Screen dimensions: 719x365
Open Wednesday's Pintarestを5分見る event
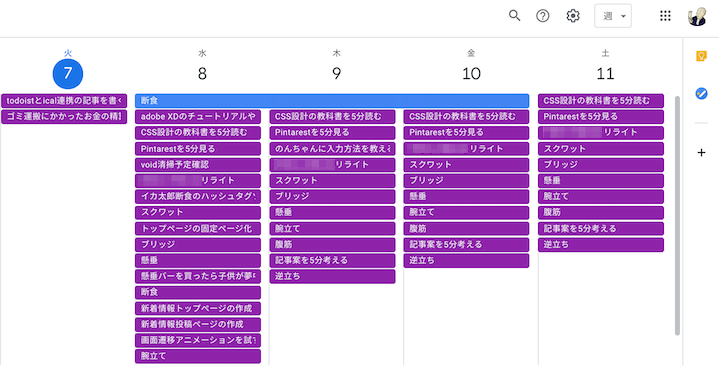pyautogui.click(x=198, y=149)
